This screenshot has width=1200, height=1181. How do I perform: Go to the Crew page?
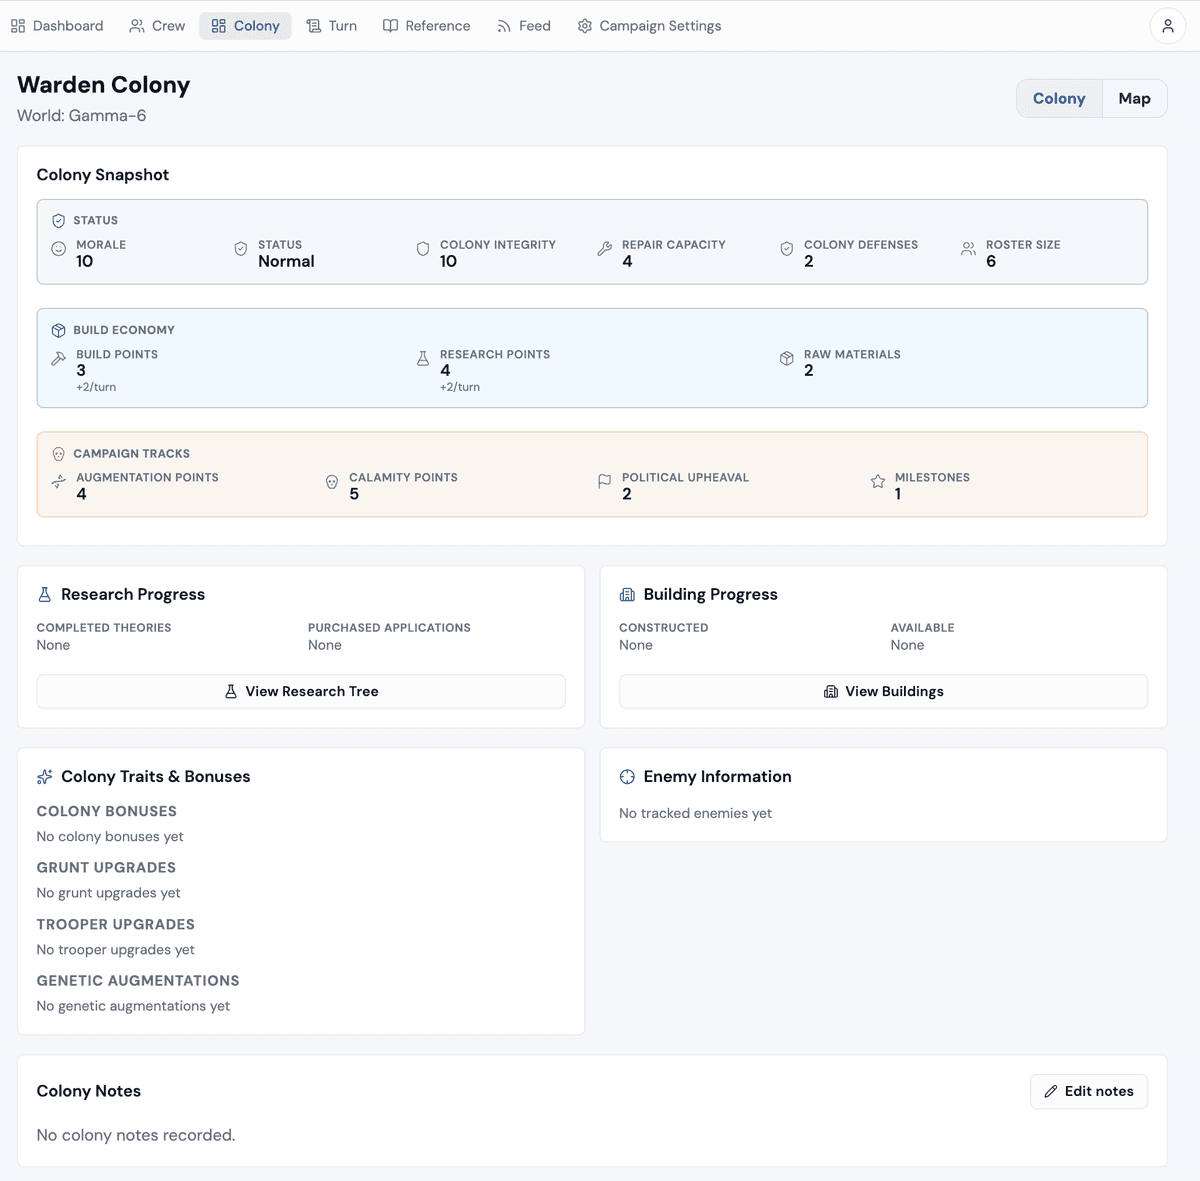coord(158,26)
